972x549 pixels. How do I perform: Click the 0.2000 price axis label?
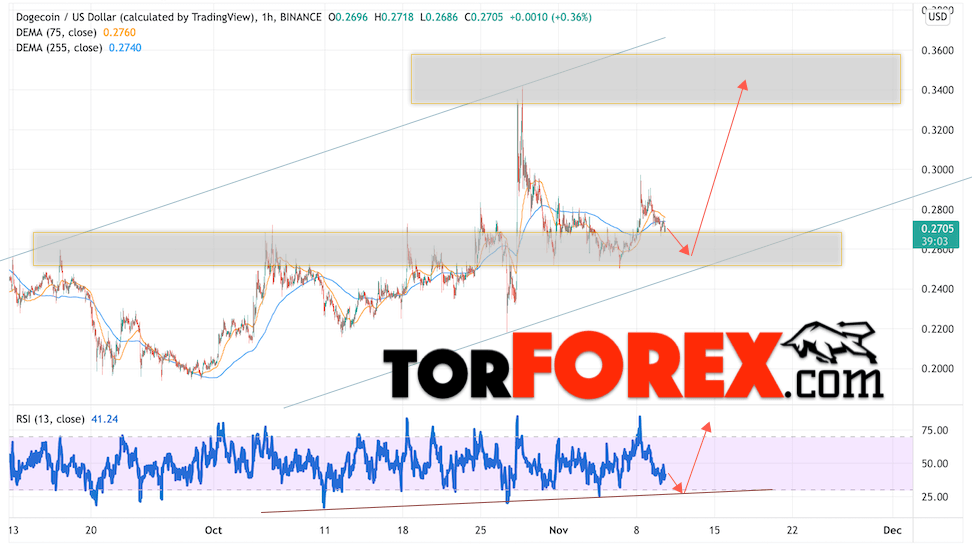point(937,369)
